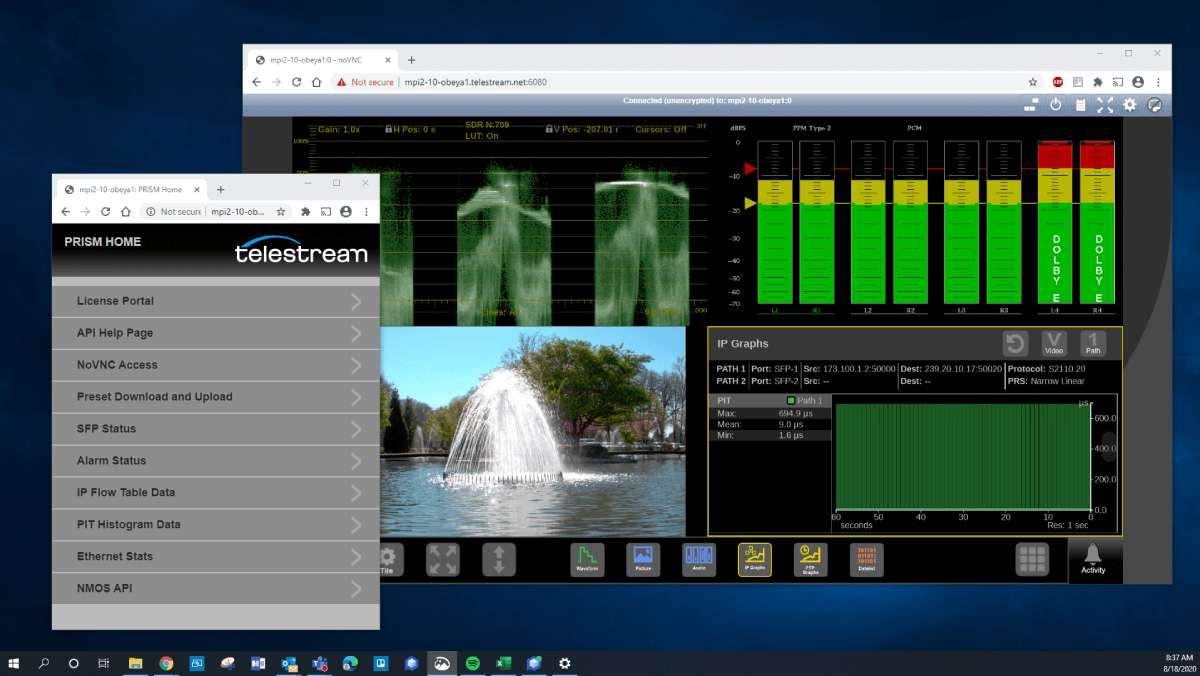Open Task View on the taskbar

coord(104,663)
